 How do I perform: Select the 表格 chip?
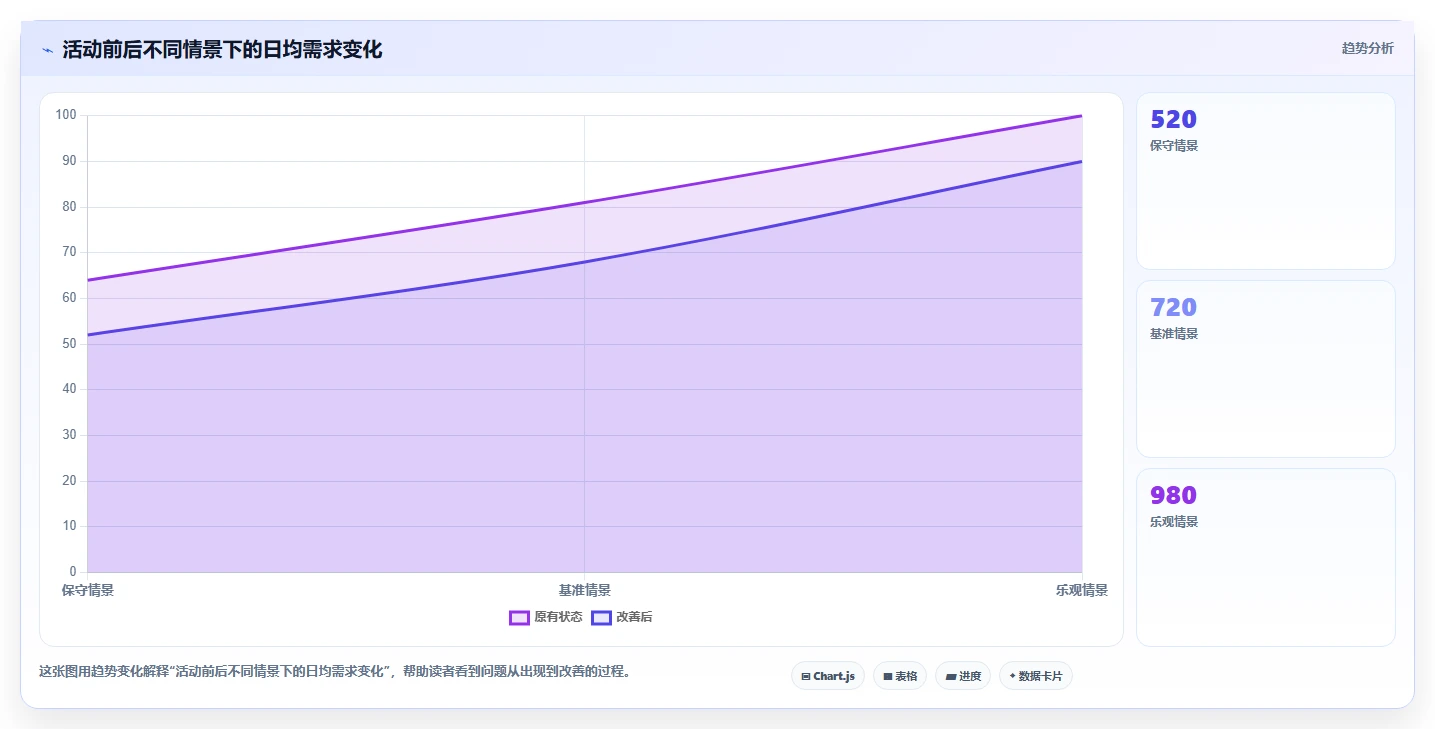tap(900, 676)
